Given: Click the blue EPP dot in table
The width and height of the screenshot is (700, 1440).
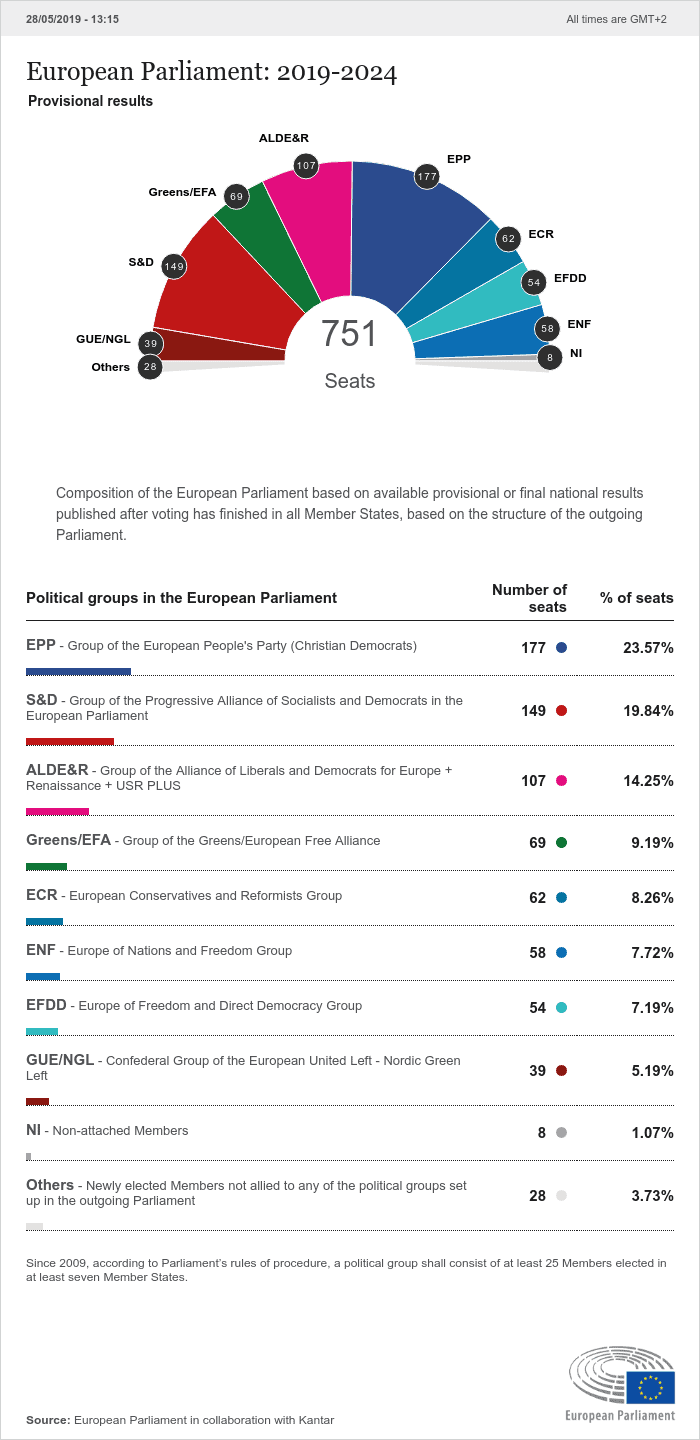Looking at the screenshot, I should point(561,648).
